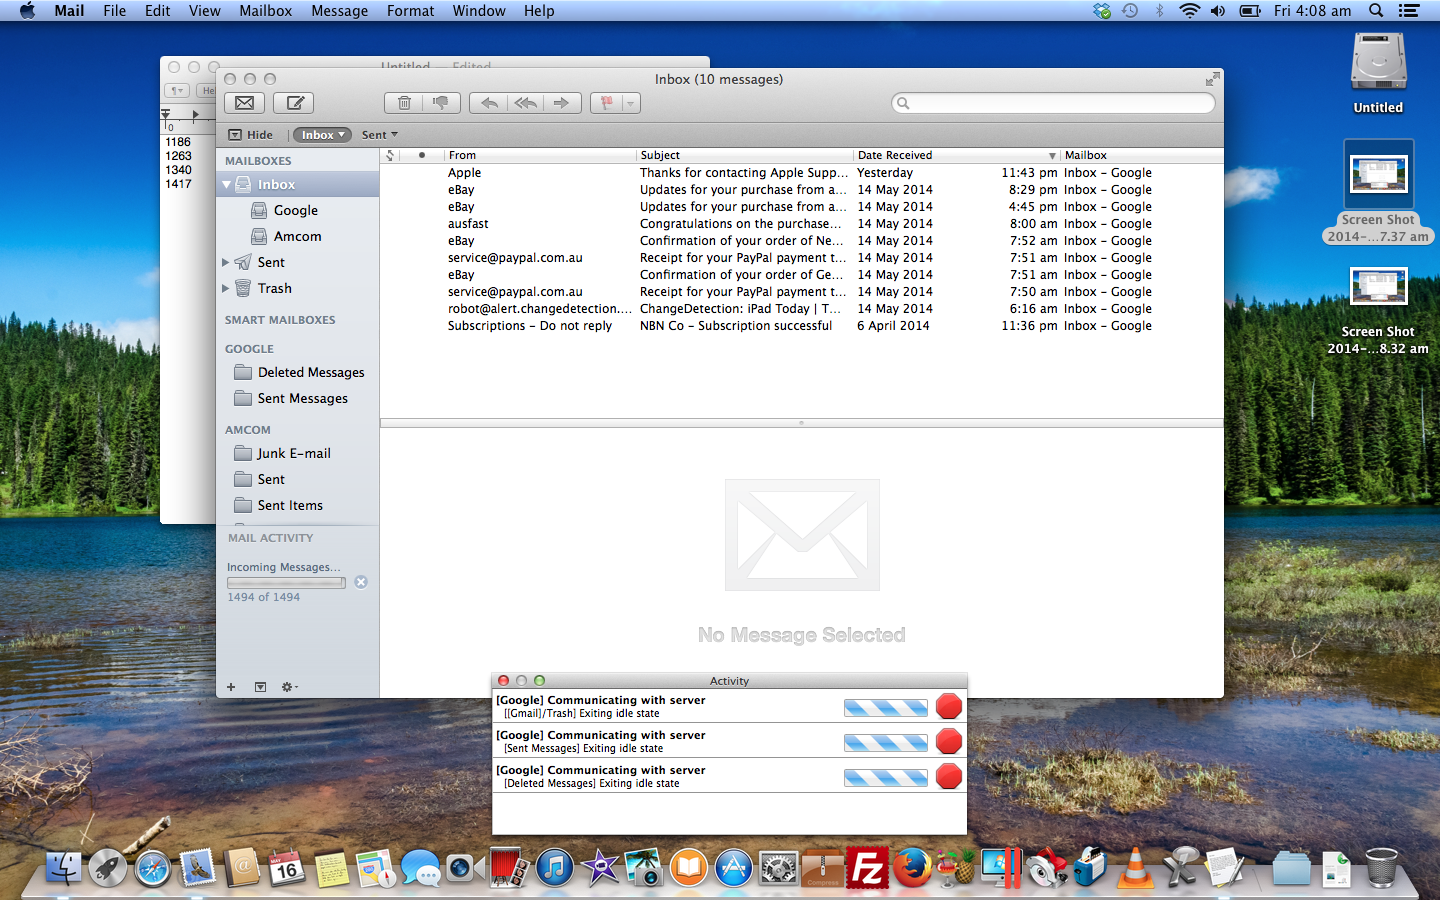The width and height of the screenshot is (1440, 900).
Task: Compose a new message with pencil icon
Action: click(x=295, y=103)
